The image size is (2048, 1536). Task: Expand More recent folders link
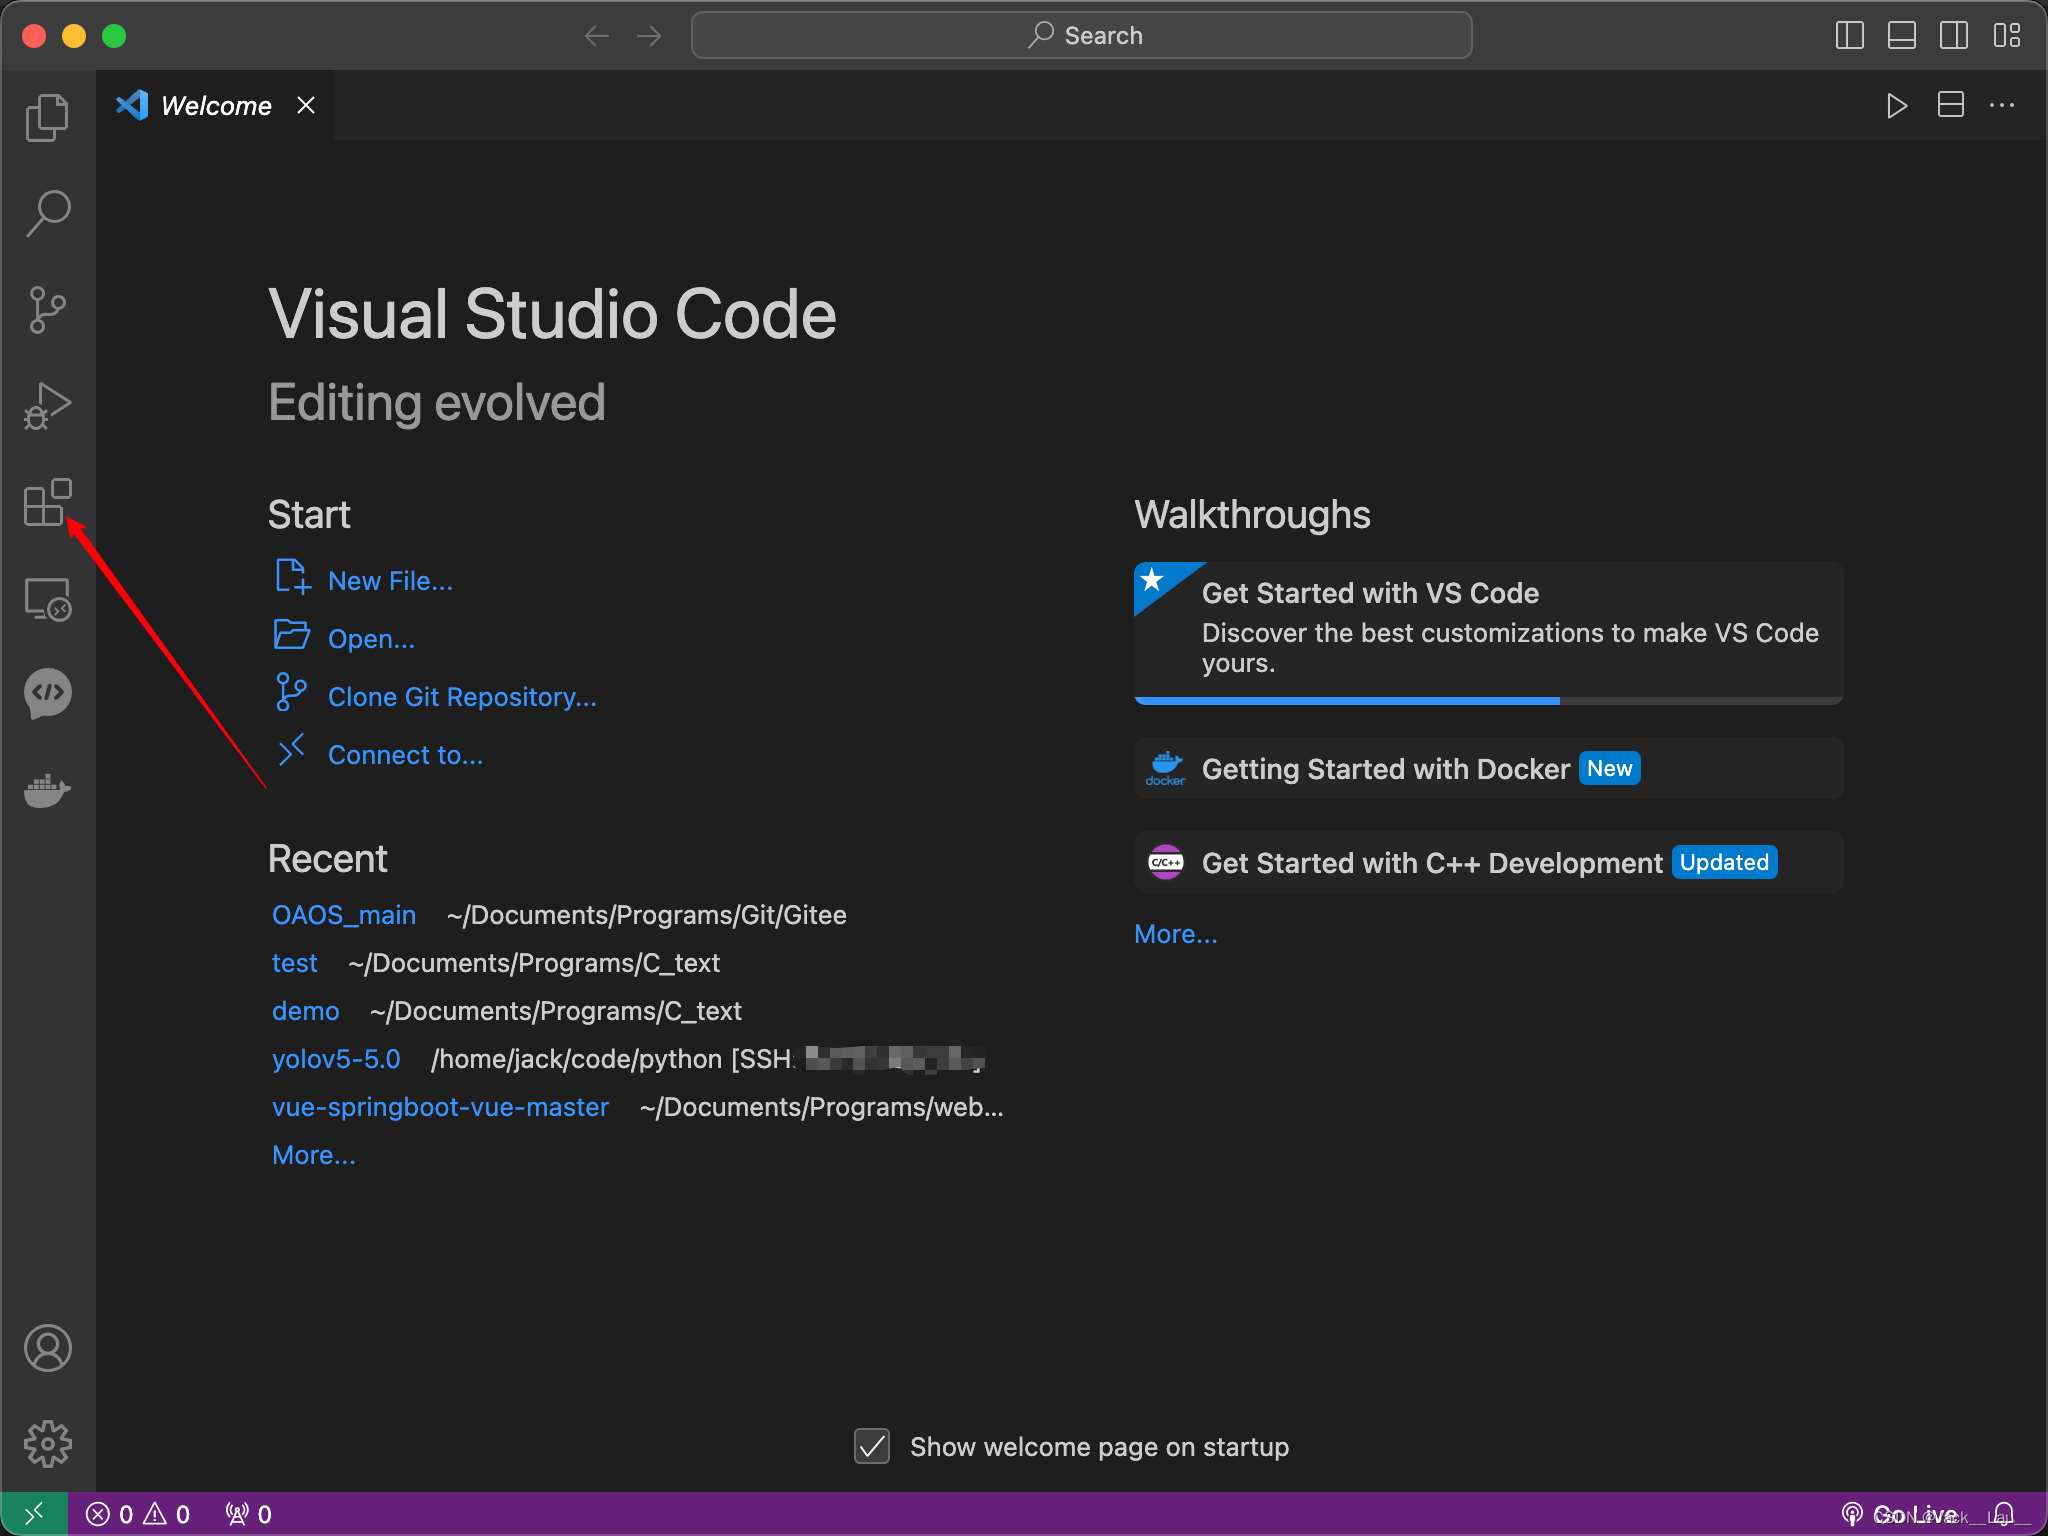[x=313, y=1155]
